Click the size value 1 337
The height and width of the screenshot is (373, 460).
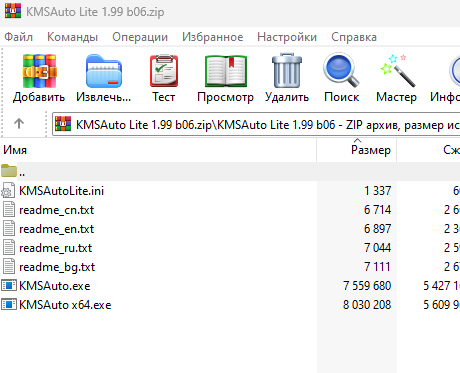377,191
